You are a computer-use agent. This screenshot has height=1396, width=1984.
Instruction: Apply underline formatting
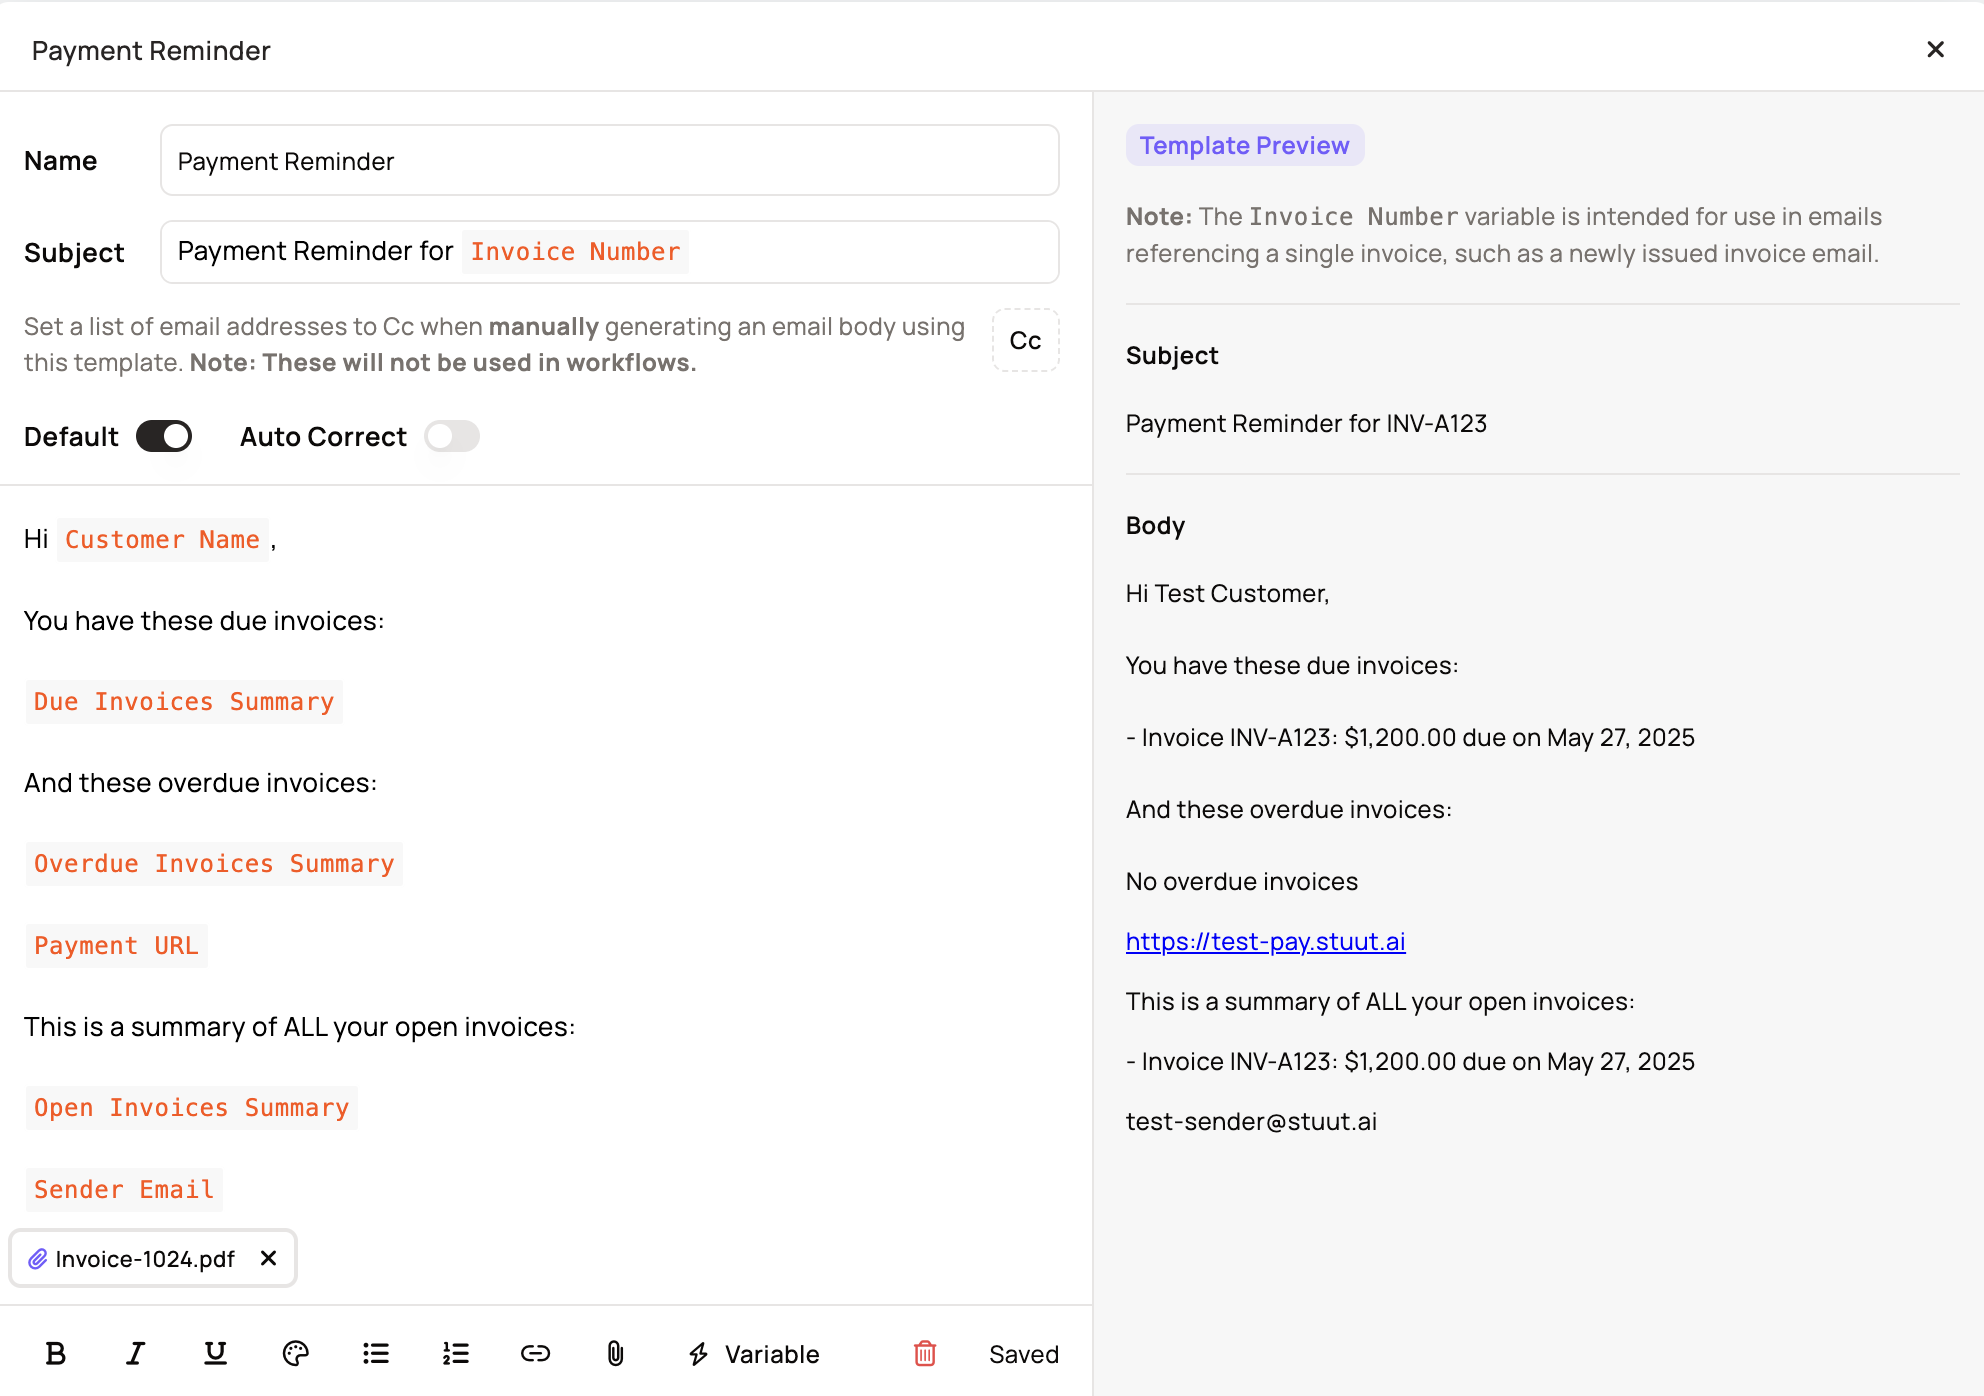tap(215, 1354)
